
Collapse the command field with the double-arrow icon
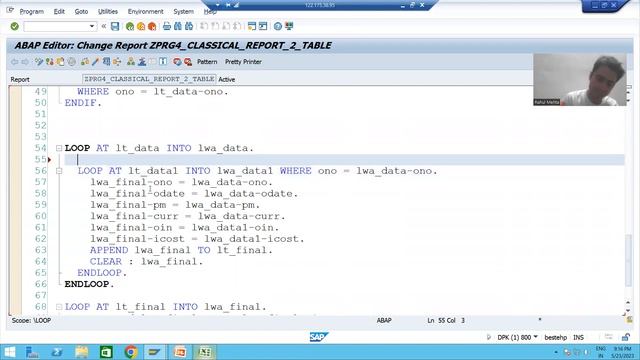pos(104,27)
